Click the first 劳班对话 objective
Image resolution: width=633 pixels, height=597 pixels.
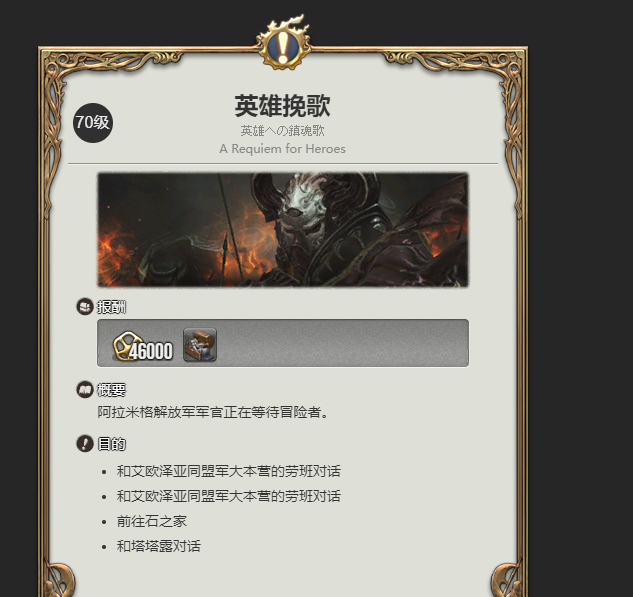click(x=229, y=471)
